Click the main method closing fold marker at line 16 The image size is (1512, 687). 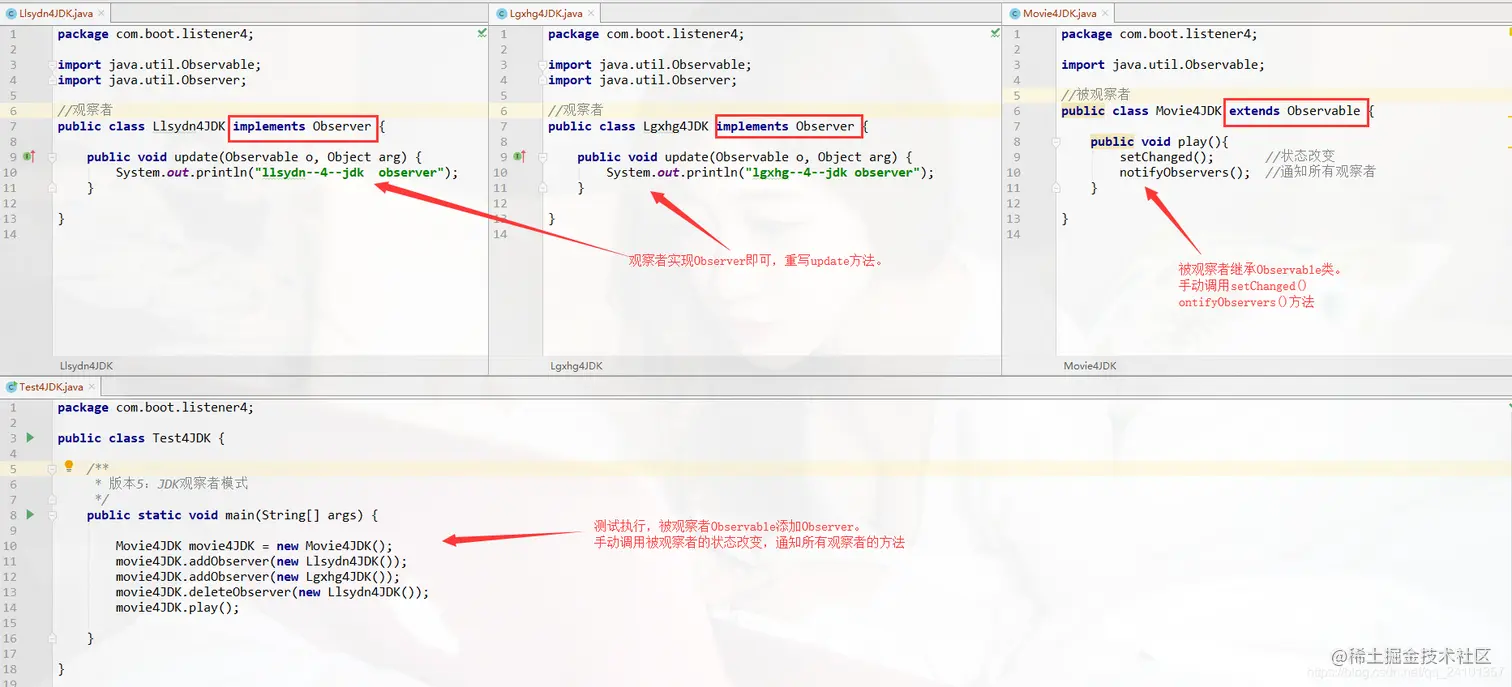[52, 638]
